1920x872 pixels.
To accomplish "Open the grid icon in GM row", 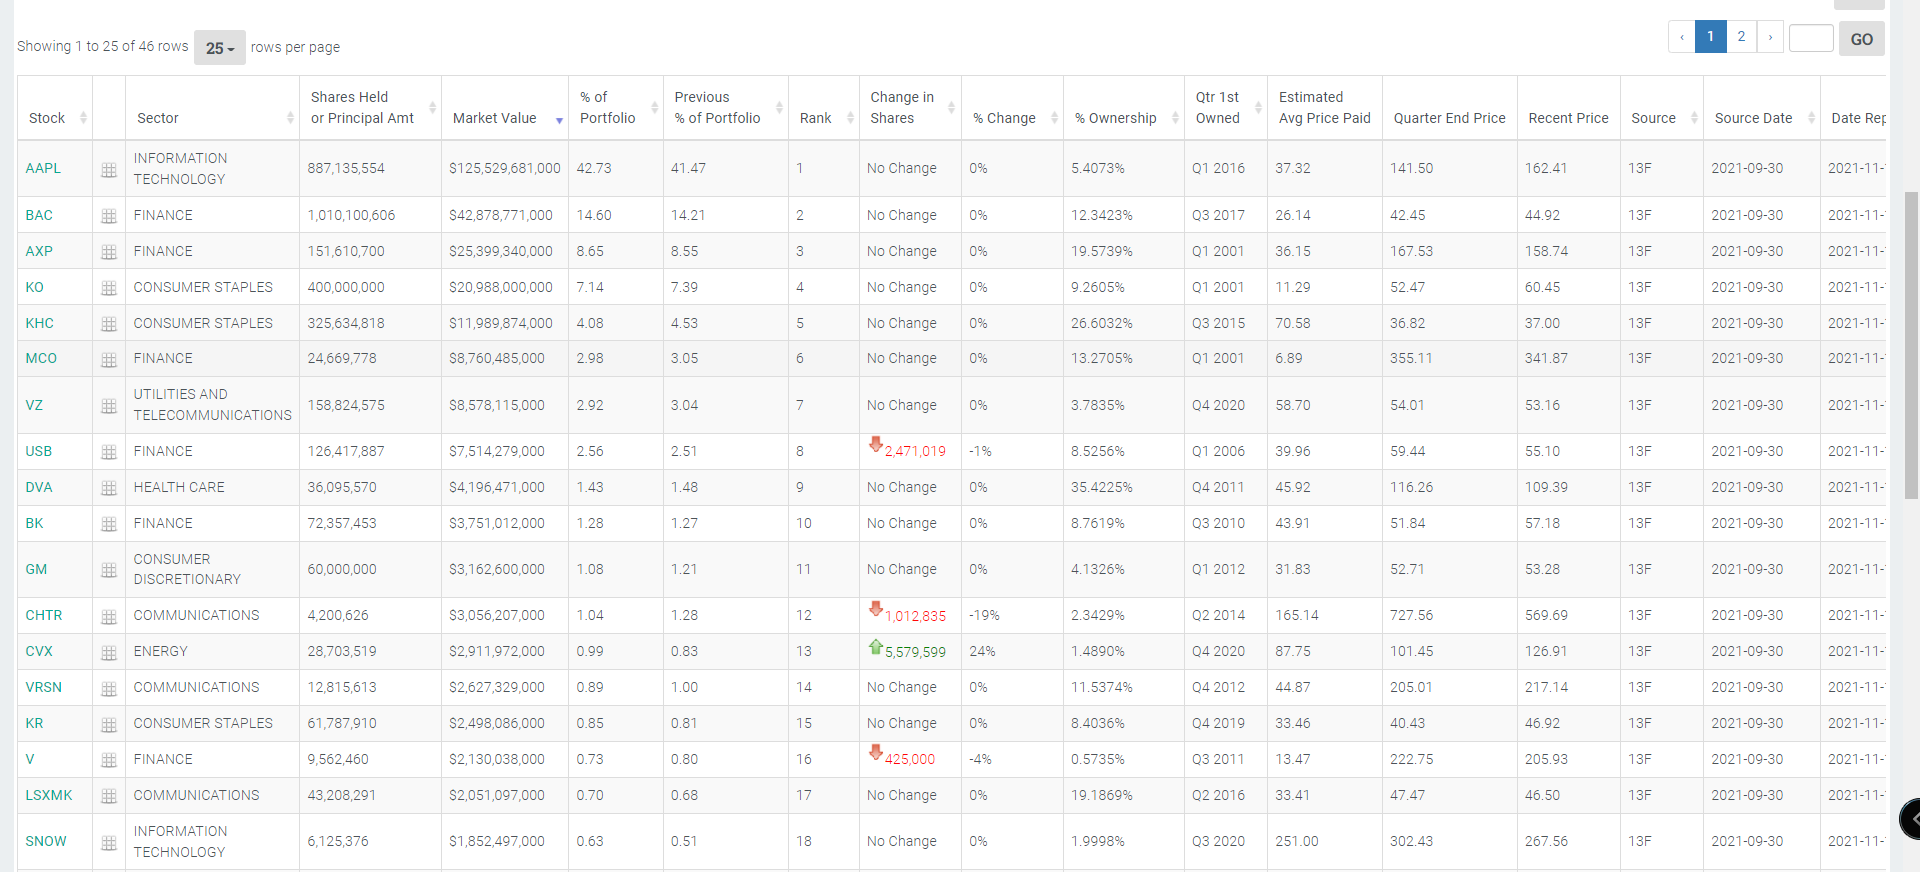I will coord(109,570).
